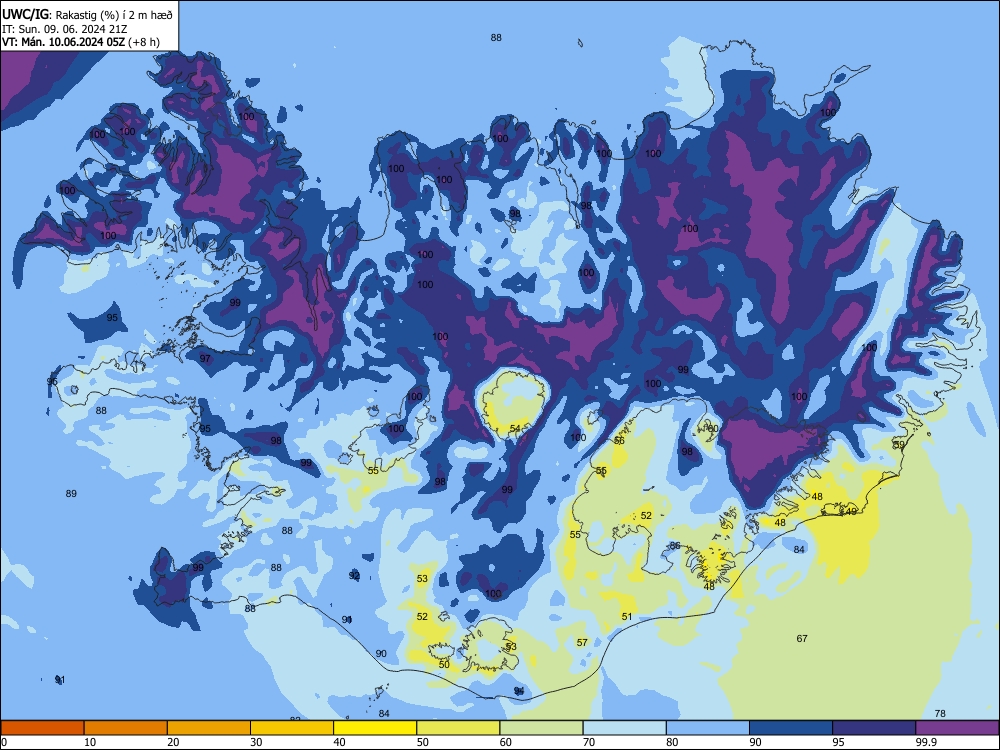Image resolution: width=1000 pixels, height=750 pixels.
Task: Click the humidity value '90' on the map
Action: click(381, 654)
